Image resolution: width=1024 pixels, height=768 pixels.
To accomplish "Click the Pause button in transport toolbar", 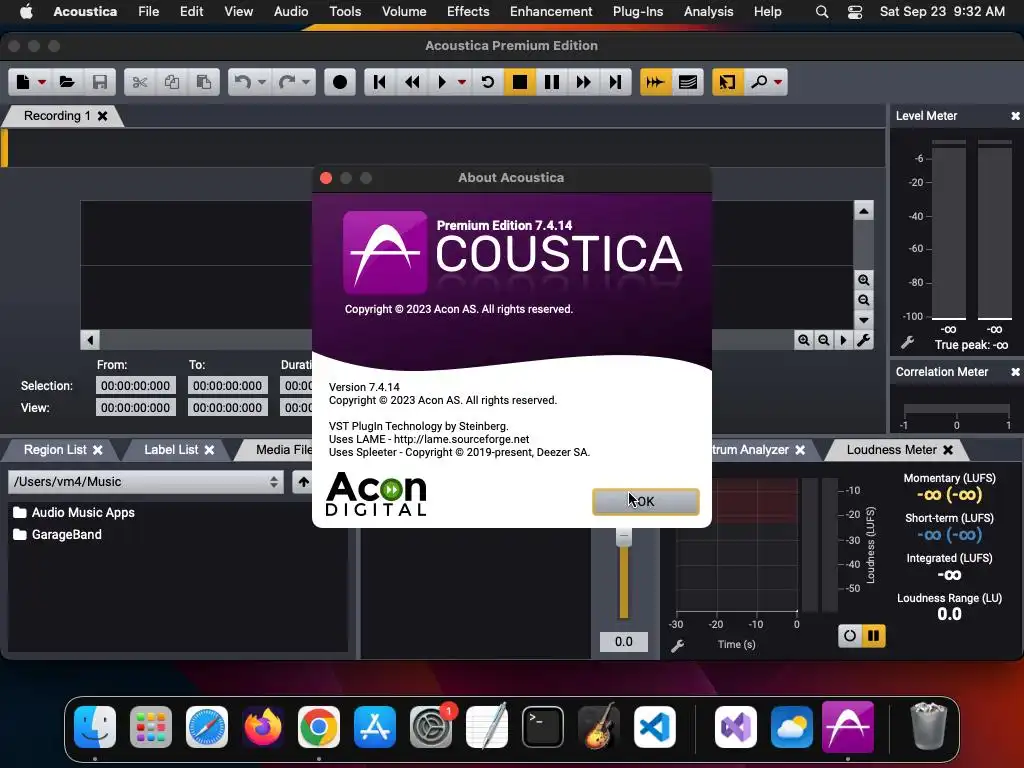I will tap(552, 82).
